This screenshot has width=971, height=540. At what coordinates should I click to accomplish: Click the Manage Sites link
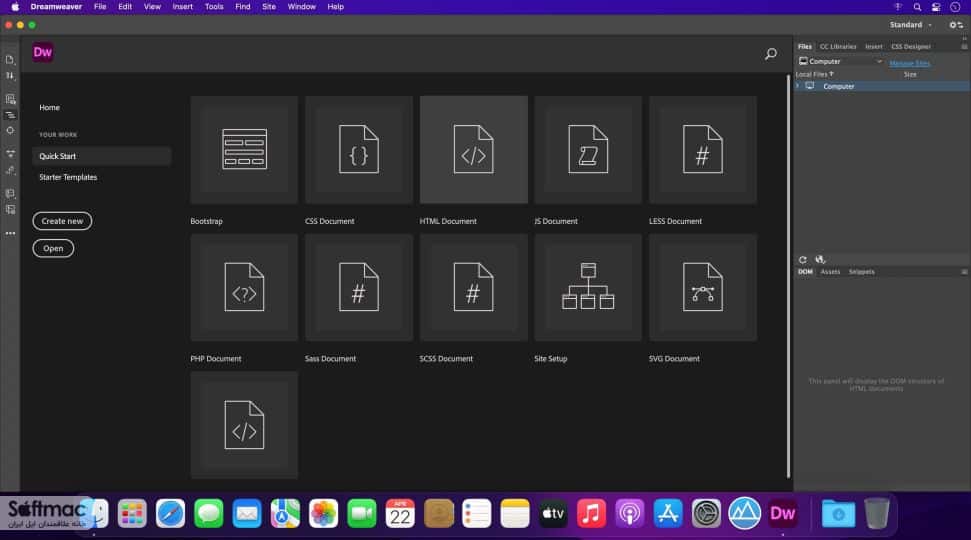(910, 63)
